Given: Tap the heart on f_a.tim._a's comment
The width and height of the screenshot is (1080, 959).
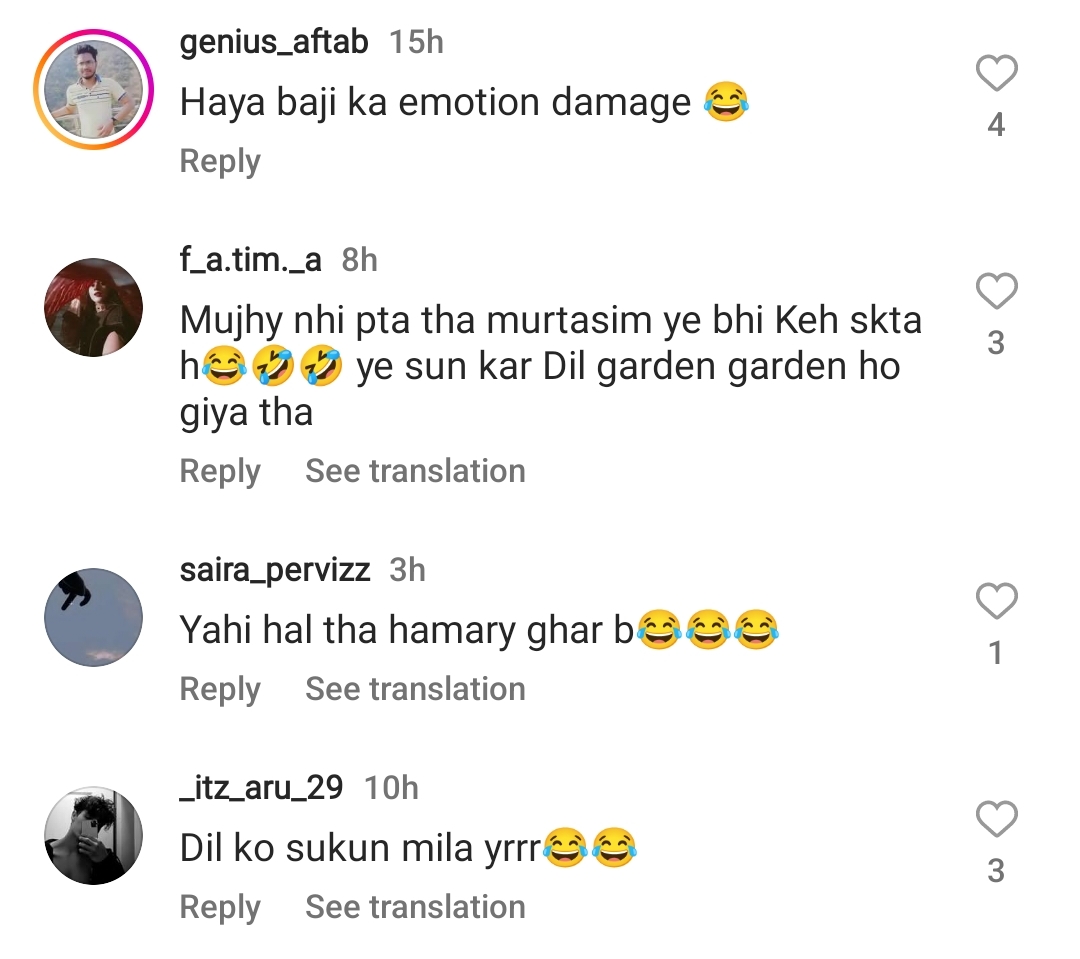Looking at the screenshot, I should click(997, 293).
